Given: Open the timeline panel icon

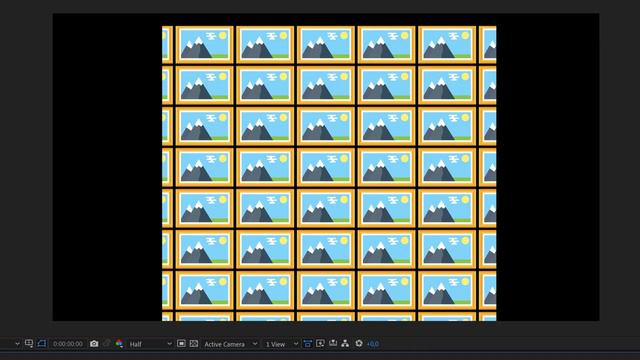Looking at the screenshot, I should pyautogui.click(x=333, y=344).
